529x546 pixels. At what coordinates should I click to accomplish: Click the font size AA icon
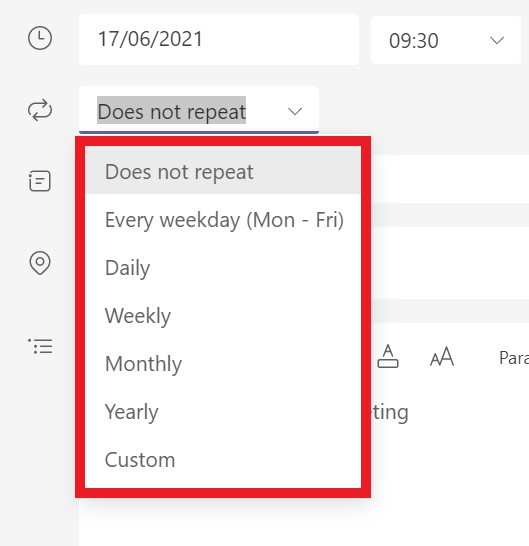pos(442,356)
